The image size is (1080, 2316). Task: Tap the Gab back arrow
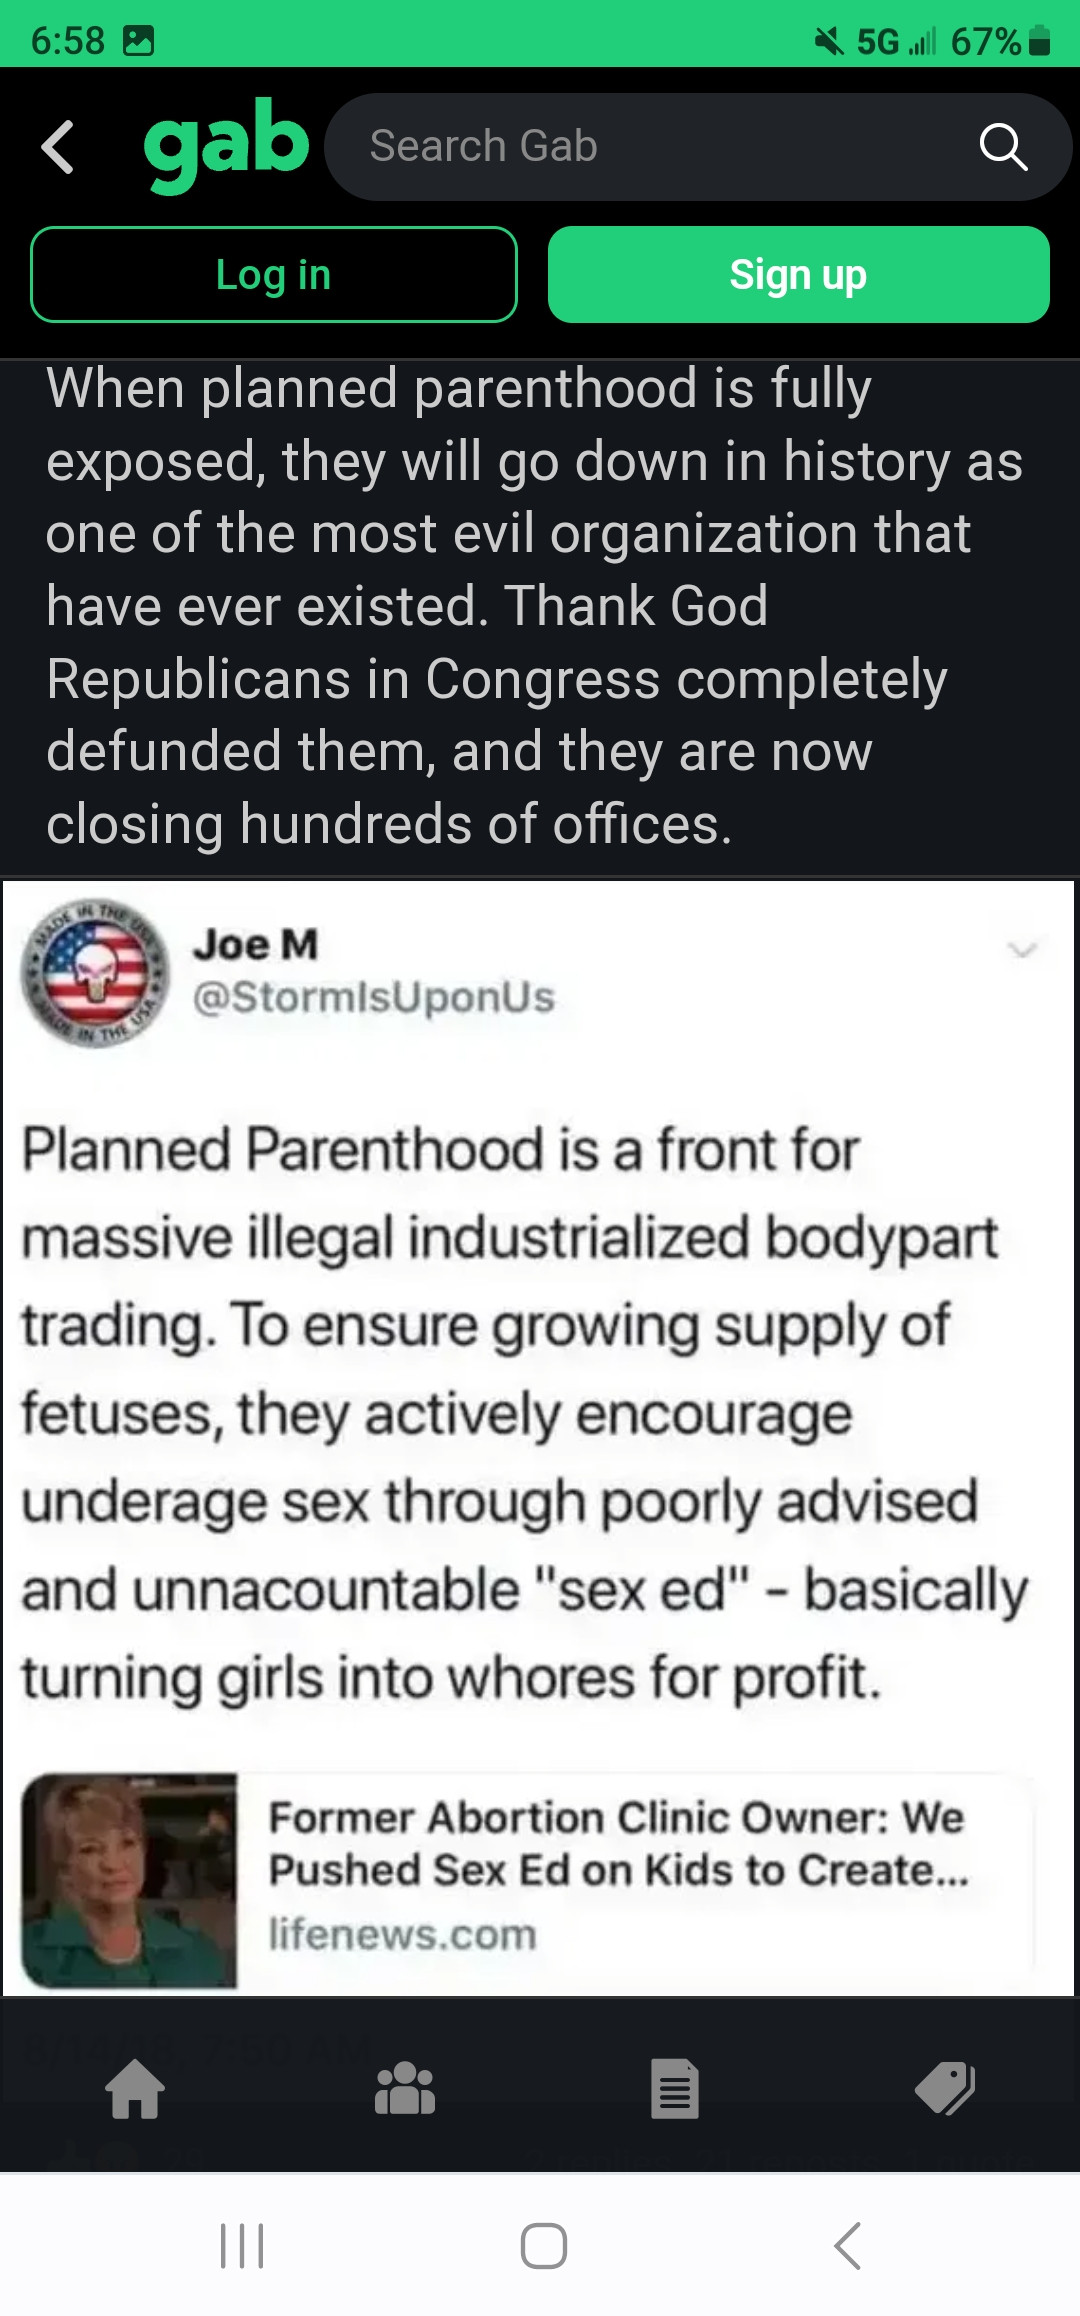pos(58,147)
